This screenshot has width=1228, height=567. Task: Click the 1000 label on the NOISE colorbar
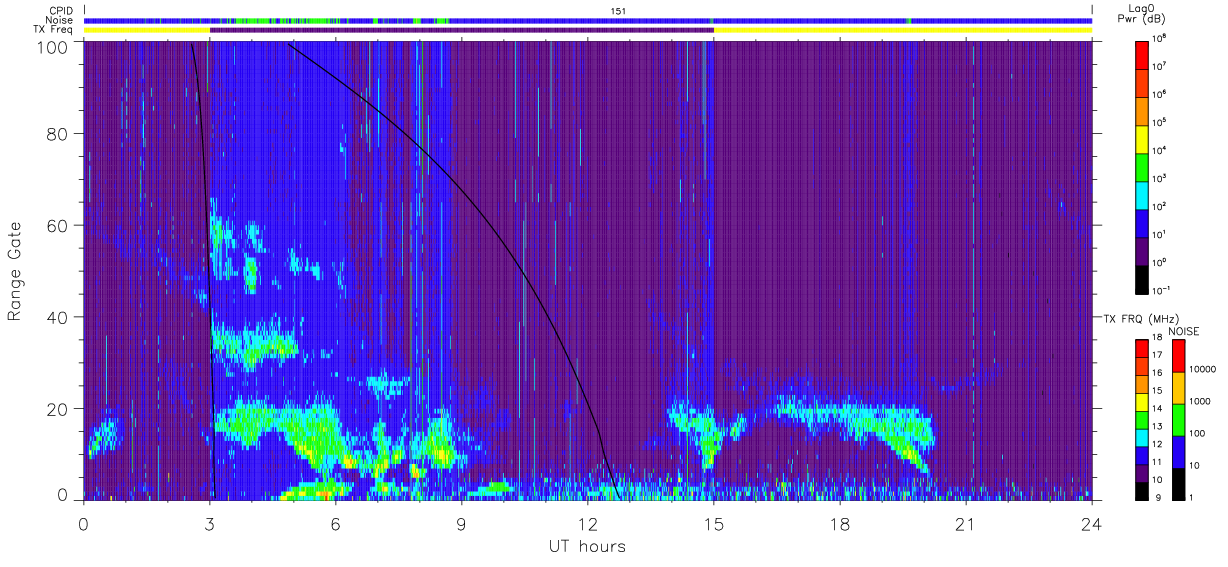click(1202, 401)
